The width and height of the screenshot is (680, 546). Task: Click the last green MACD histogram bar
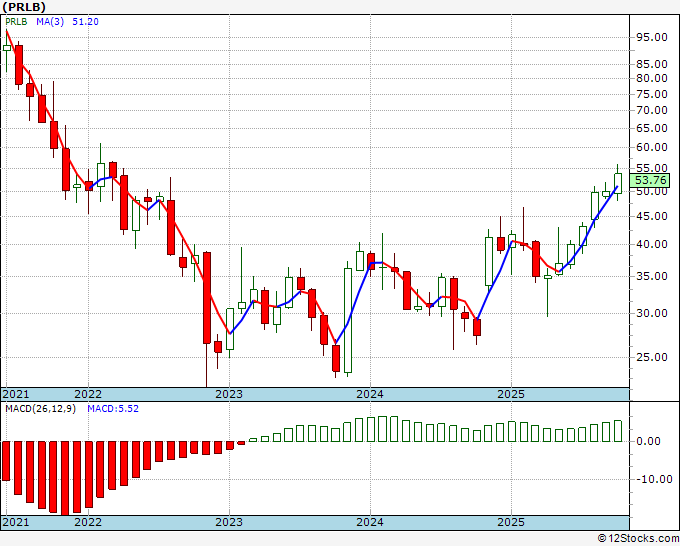[618, 431]
